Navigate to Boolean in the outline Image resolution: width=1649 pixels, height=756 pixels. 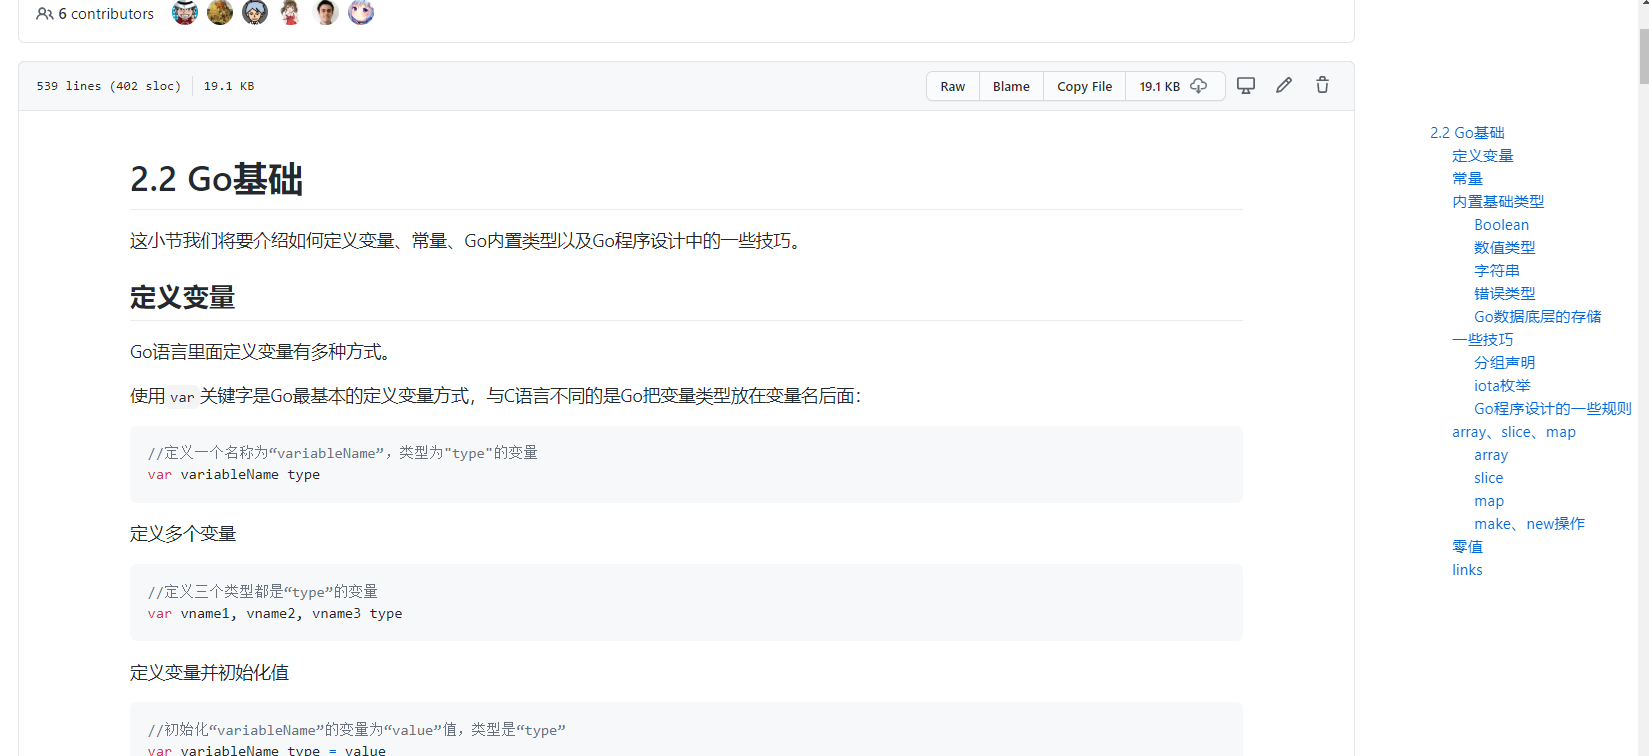point(1501,225)
